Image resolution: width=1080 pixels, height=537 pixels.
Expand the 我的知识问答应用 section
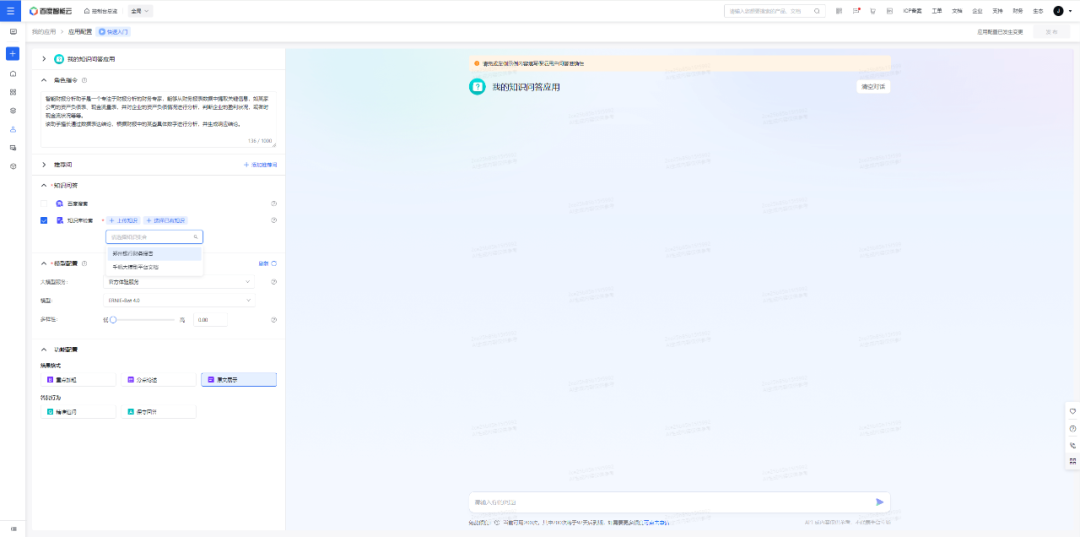click(44, 59)
